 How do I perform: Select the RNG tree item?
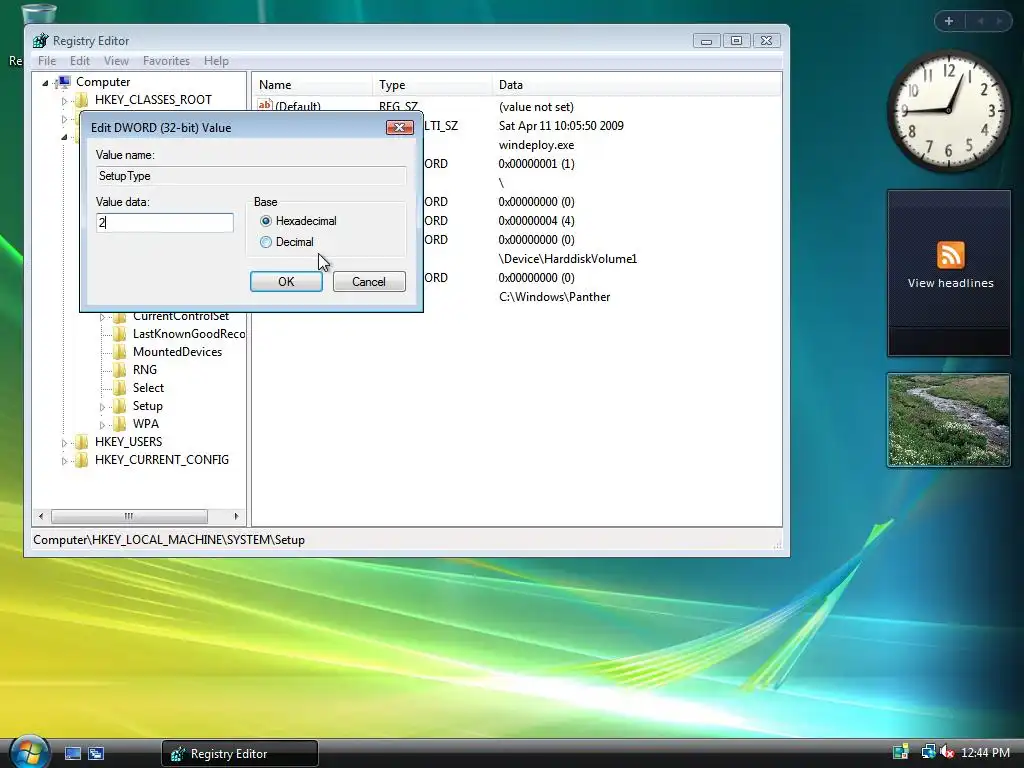(x=144, y=370)
